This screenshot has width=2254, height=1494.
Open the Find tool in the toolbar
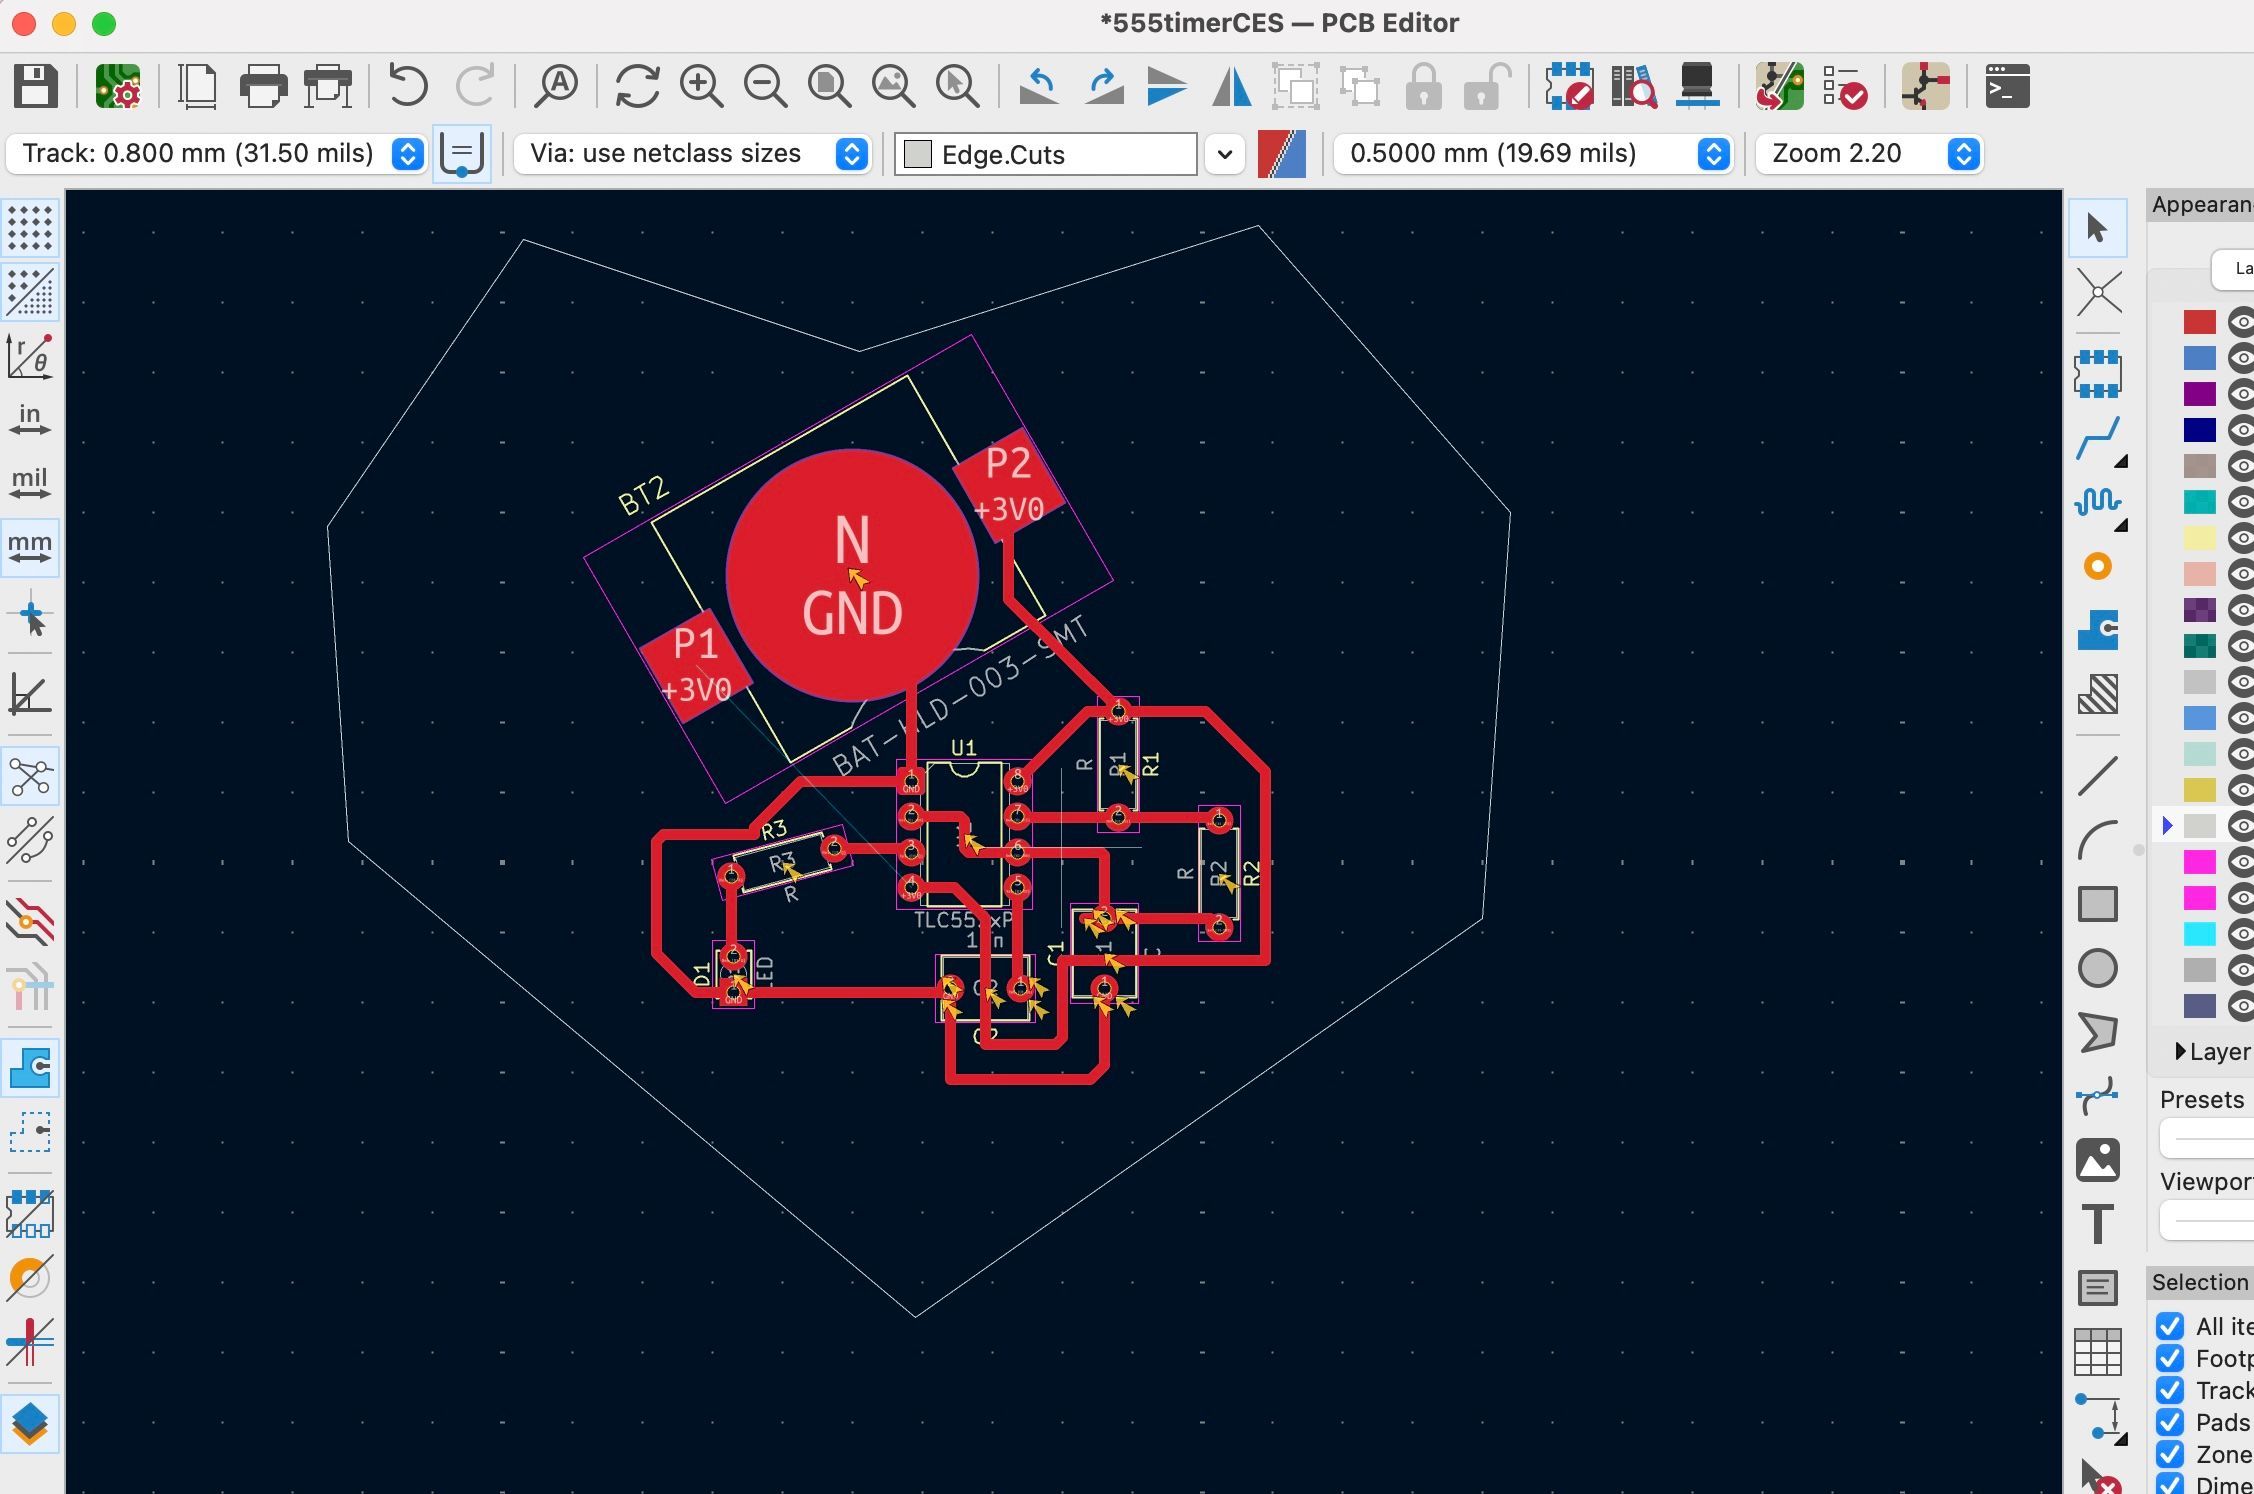pyautogui.click(x=556, y=86)
